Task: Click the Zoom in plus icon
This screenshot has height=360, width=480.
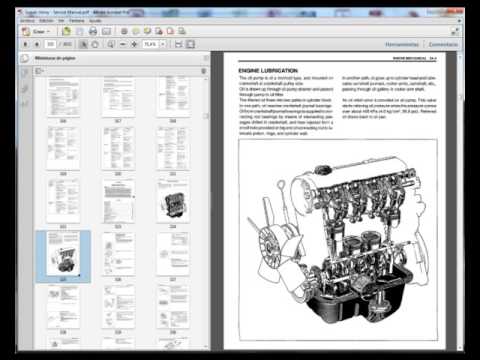Action: (134, 44)
